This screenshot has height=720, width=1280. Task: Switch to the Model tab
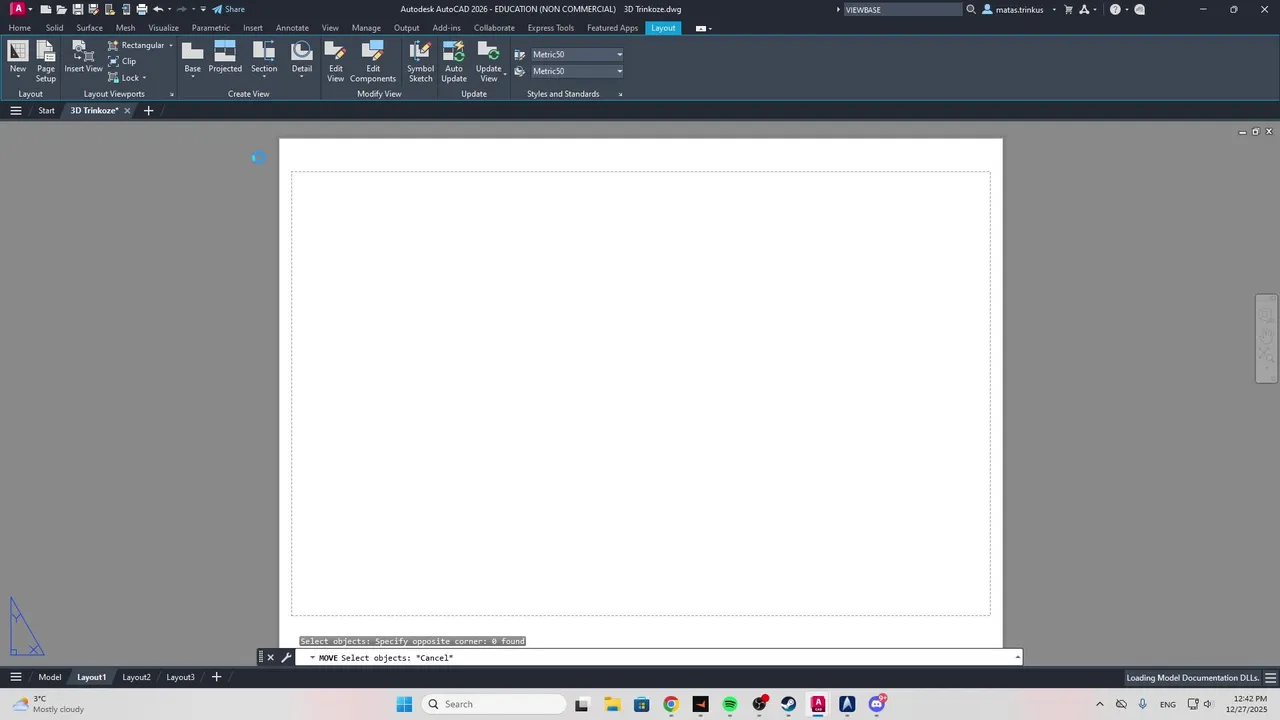[x=50, y=677]
